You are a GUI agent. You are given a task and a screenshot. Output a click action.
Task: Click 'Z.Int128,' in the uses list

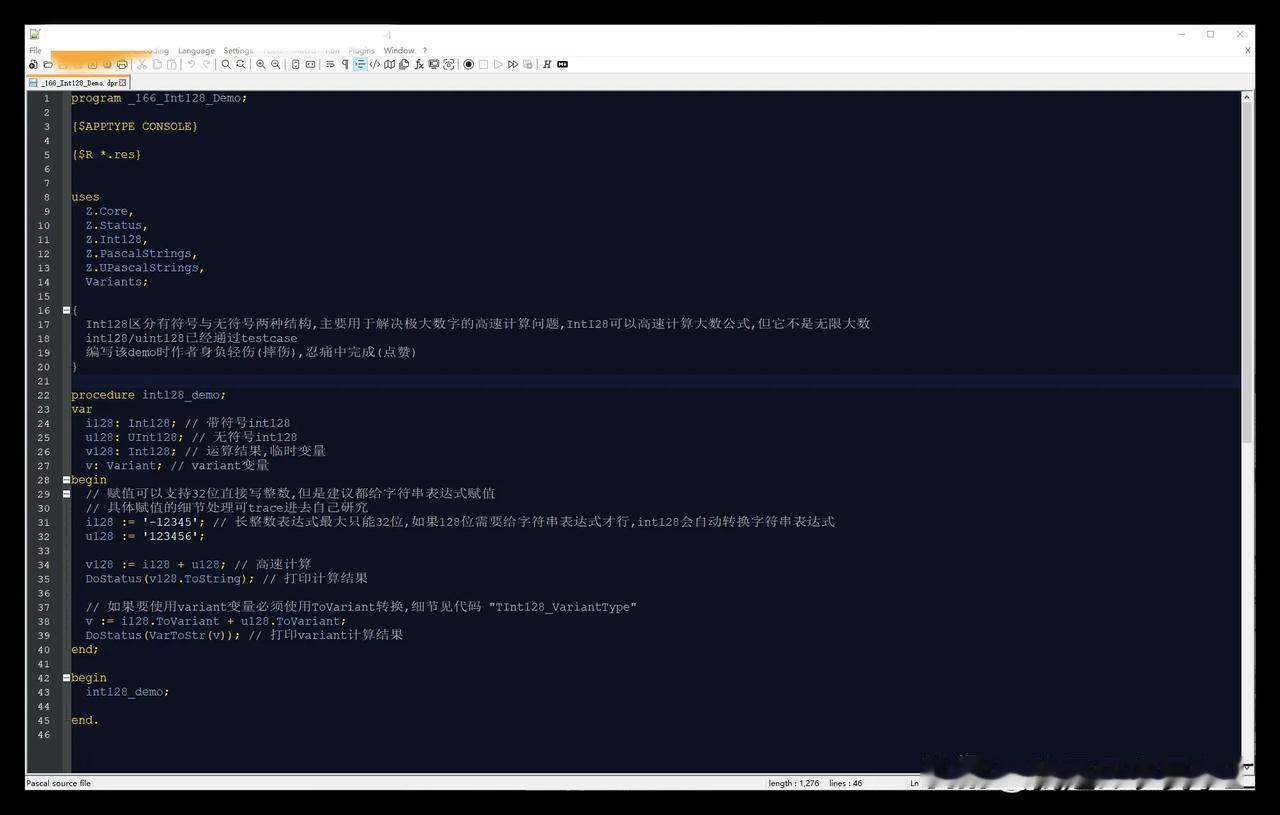pyautogui.click(x=116, y=240)
